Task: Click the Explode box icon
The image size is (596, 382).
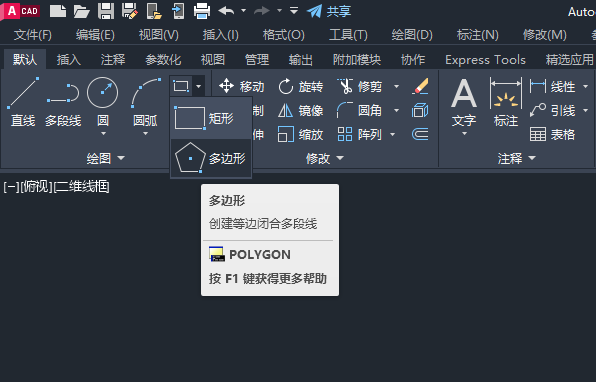Action: pos(420,111)
